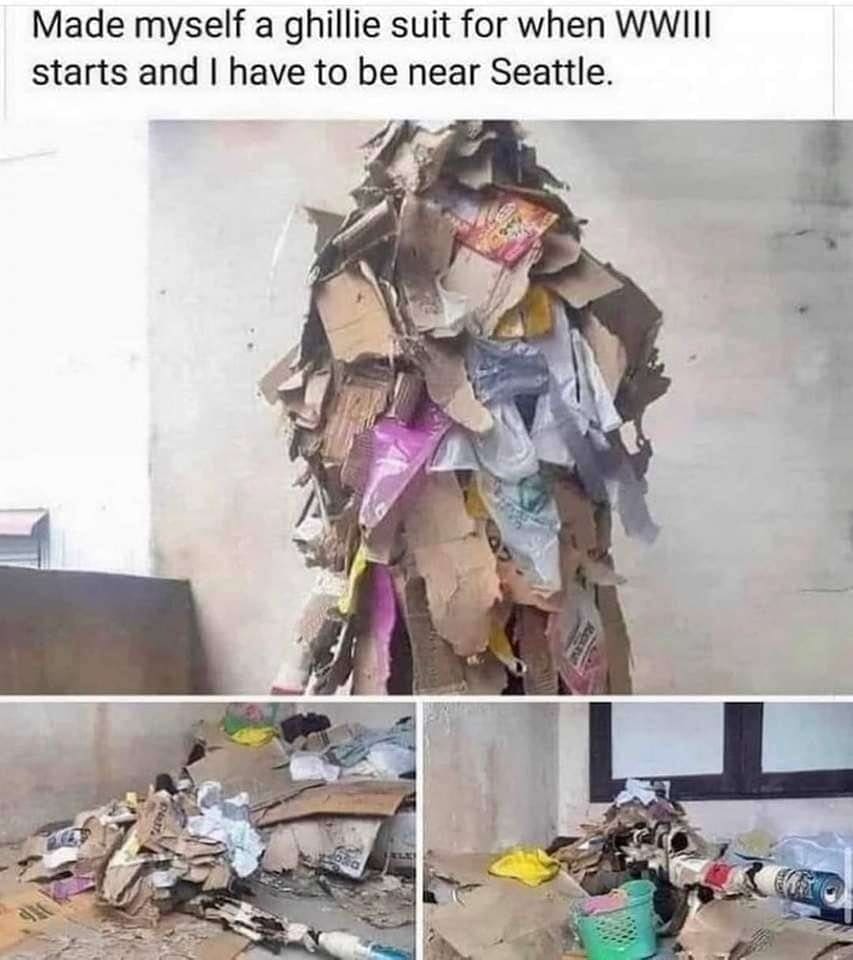Click the crumpled white plastic in left pile

point(227,830)
